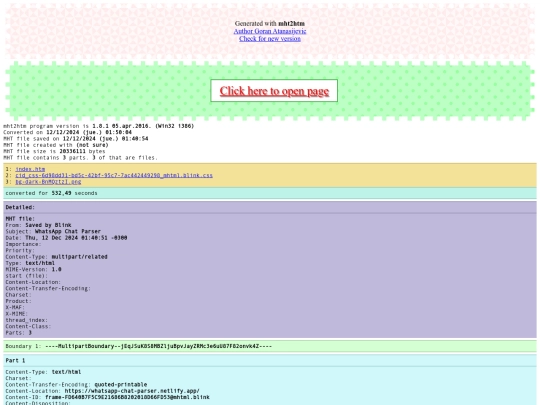Select the Content-Location netlify.app URL line

click(102, 391)
